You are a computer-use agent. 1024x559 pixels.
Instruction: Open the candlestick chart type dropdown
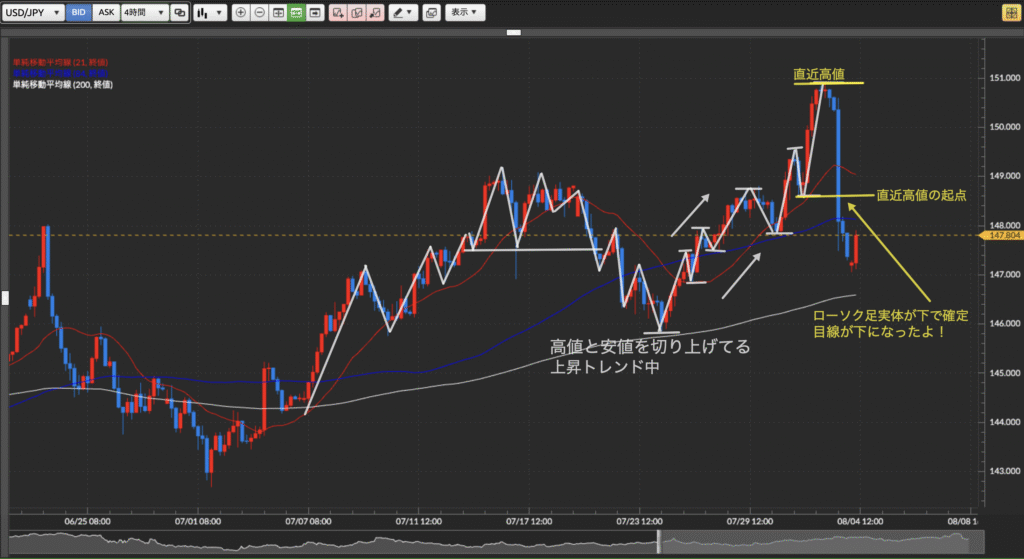[x=210, y=12]
